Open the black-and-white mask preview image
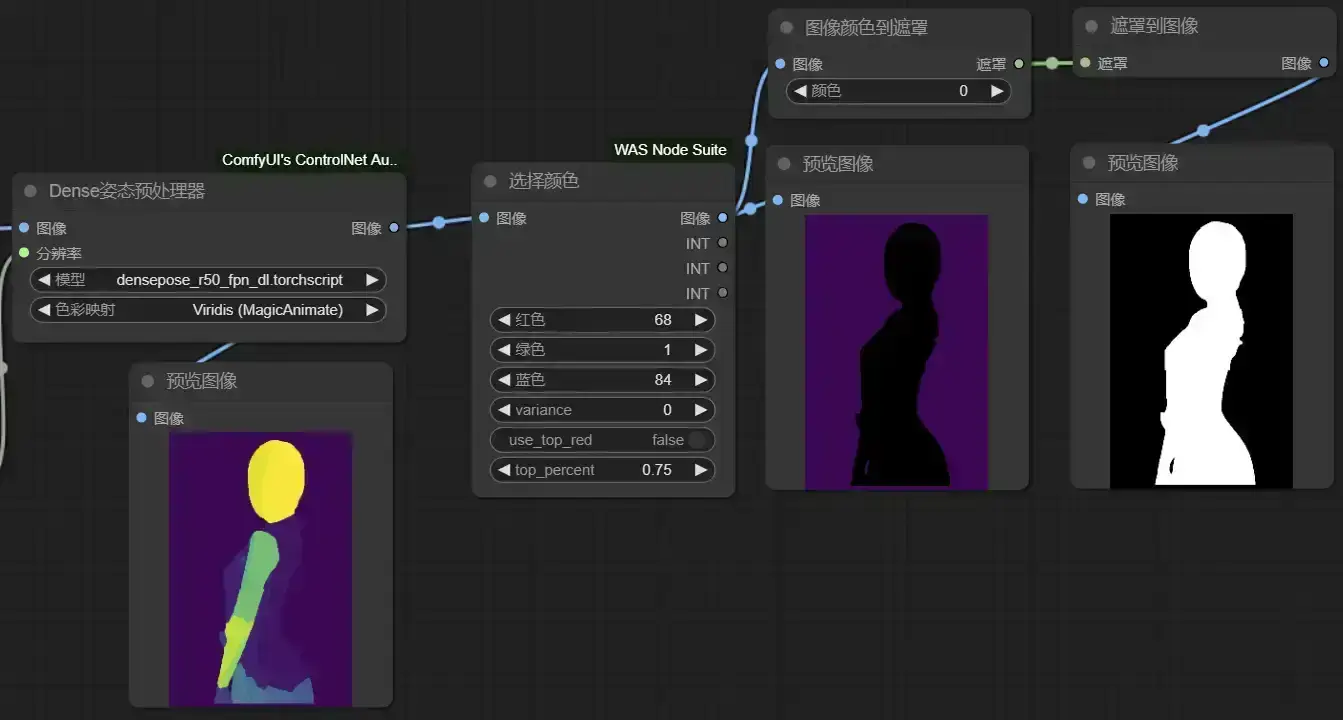 1201,351
